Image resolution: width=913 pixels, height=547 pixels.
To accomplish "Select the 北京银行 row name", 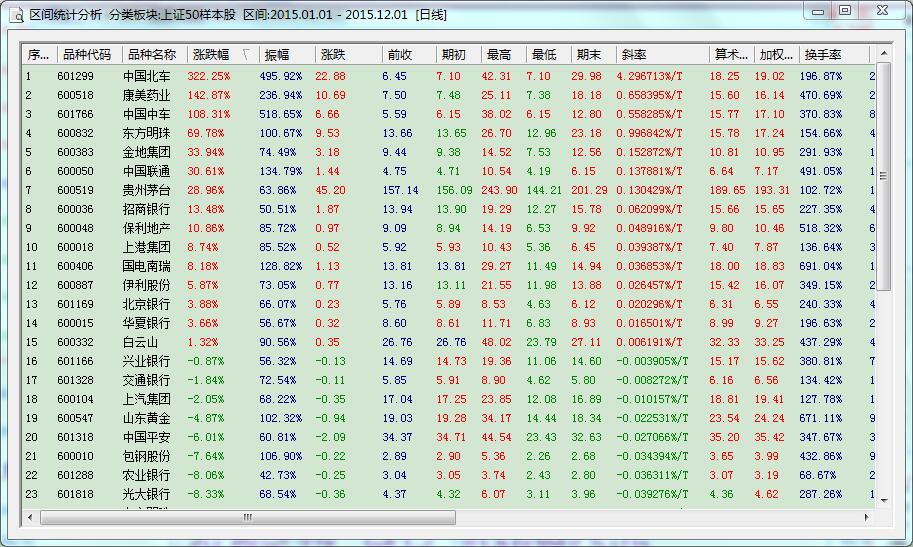I will [x=146, y=304].
